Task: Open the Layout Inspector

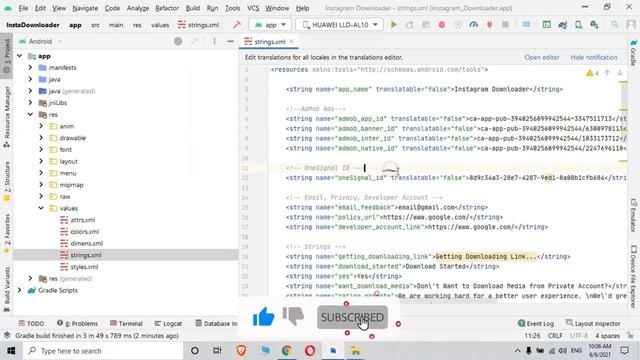Action: [x=593, y=323]
